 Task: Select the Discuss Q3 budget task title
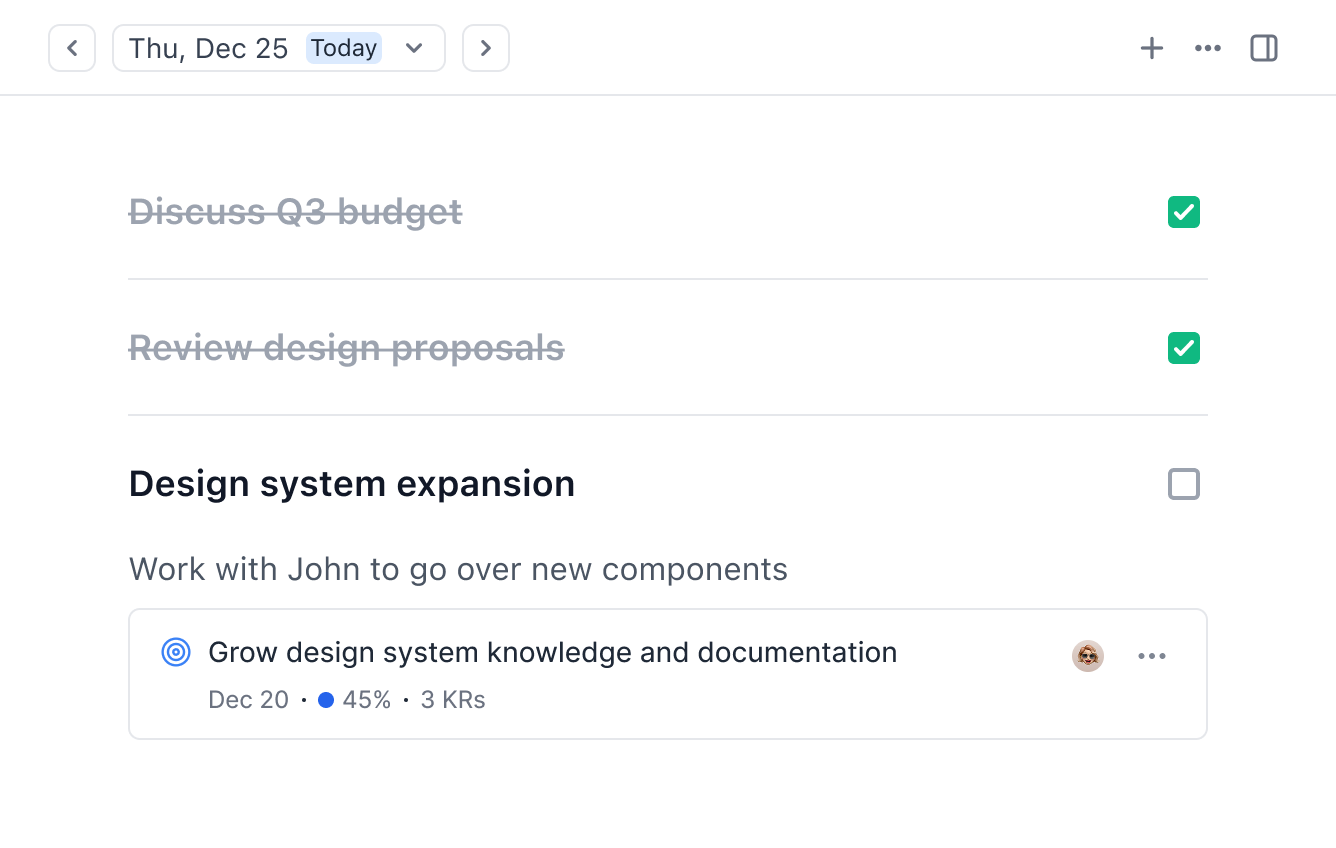point(296,212)
